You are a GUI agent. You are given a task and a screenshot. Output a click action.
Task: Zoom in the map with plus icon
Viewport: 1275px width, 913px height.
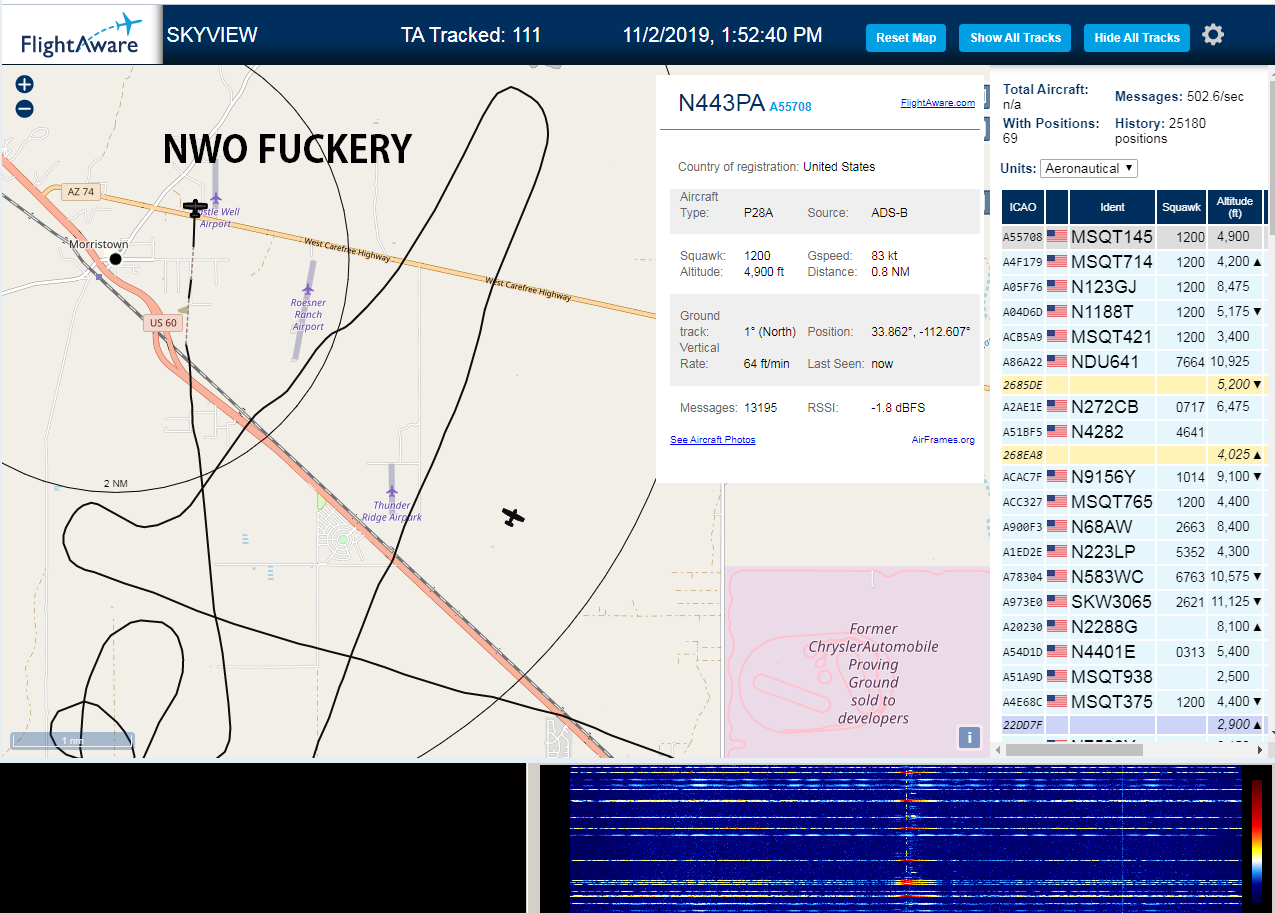pyautogui.click(x=25, y=85)
